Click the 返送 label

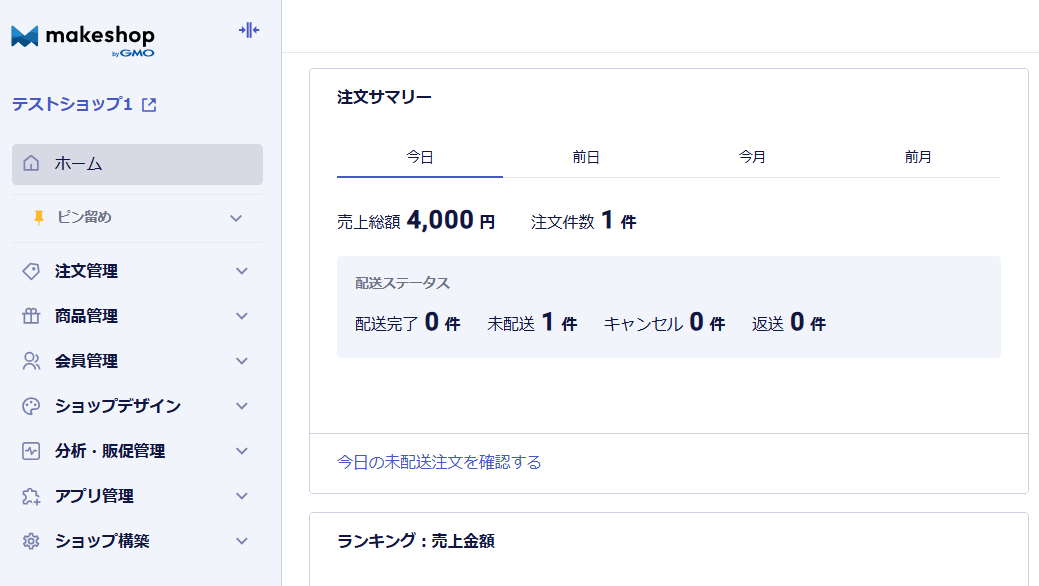click(768, 324)
